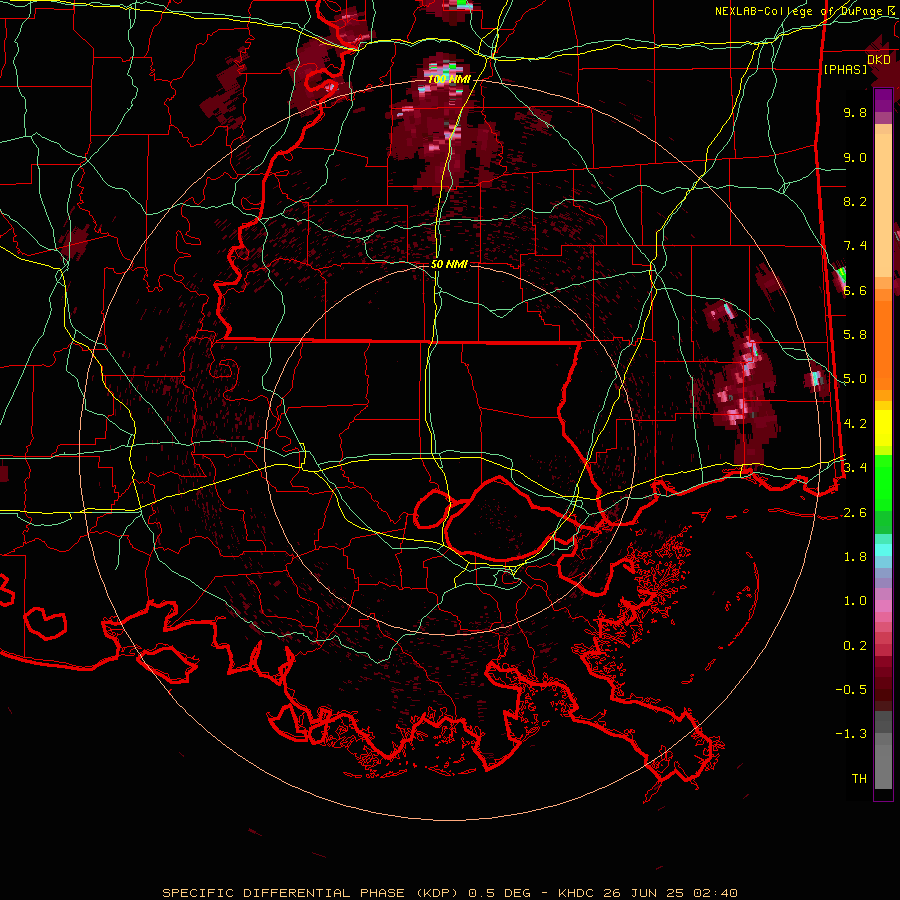Click the 0.5 DEG elevation text
The height and width of the screenshot is (900, 900).
click(499, 893)
